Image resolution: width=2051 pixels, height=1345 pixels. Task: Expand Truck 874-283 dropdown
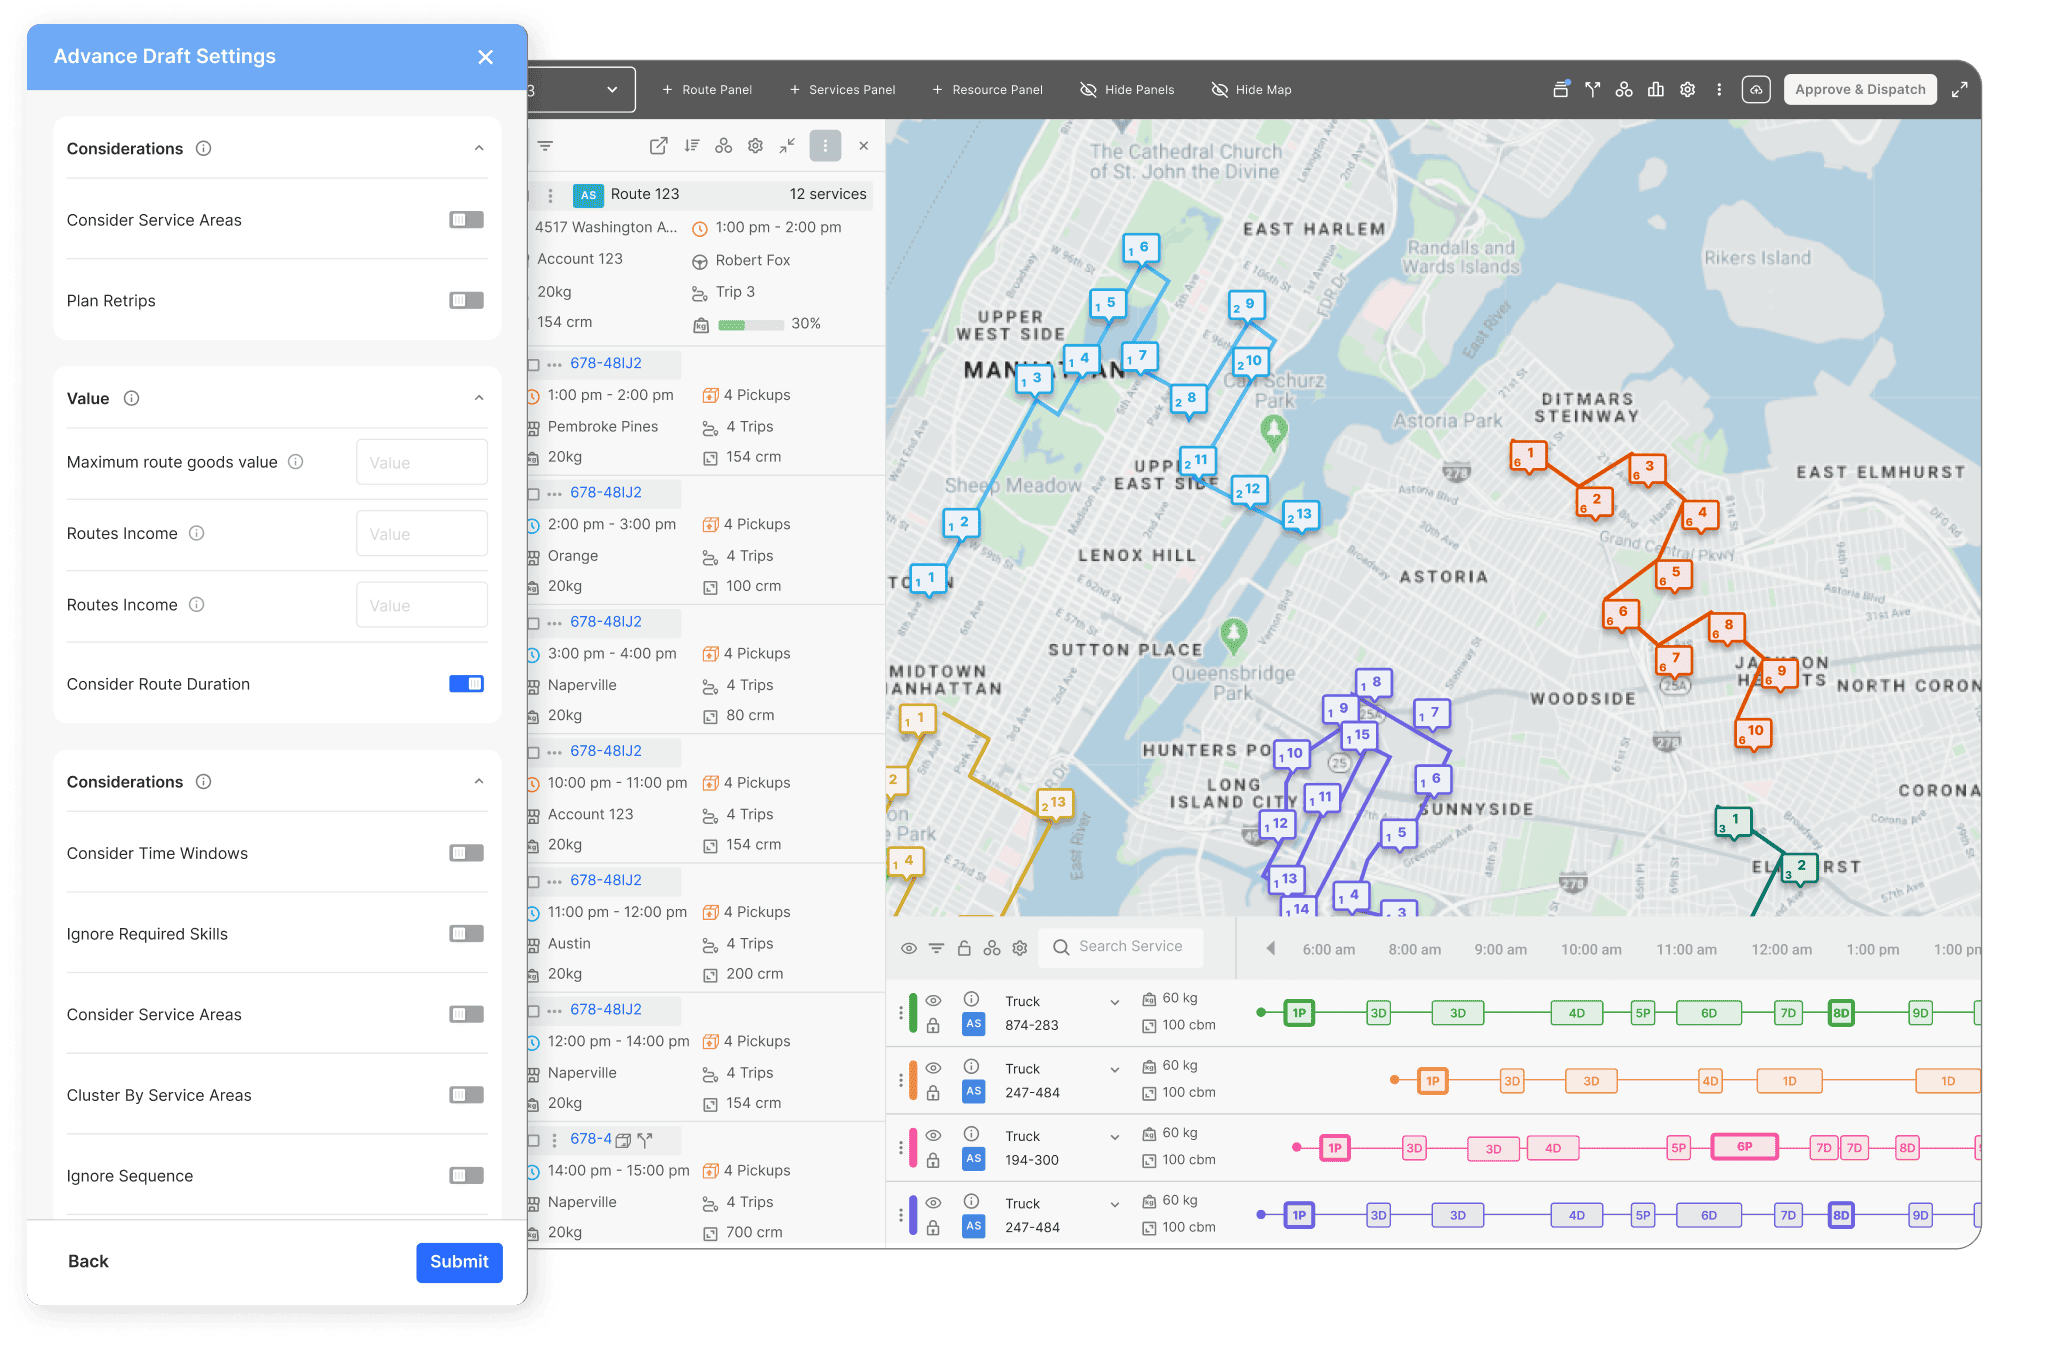click(x=1114, y=1002)
